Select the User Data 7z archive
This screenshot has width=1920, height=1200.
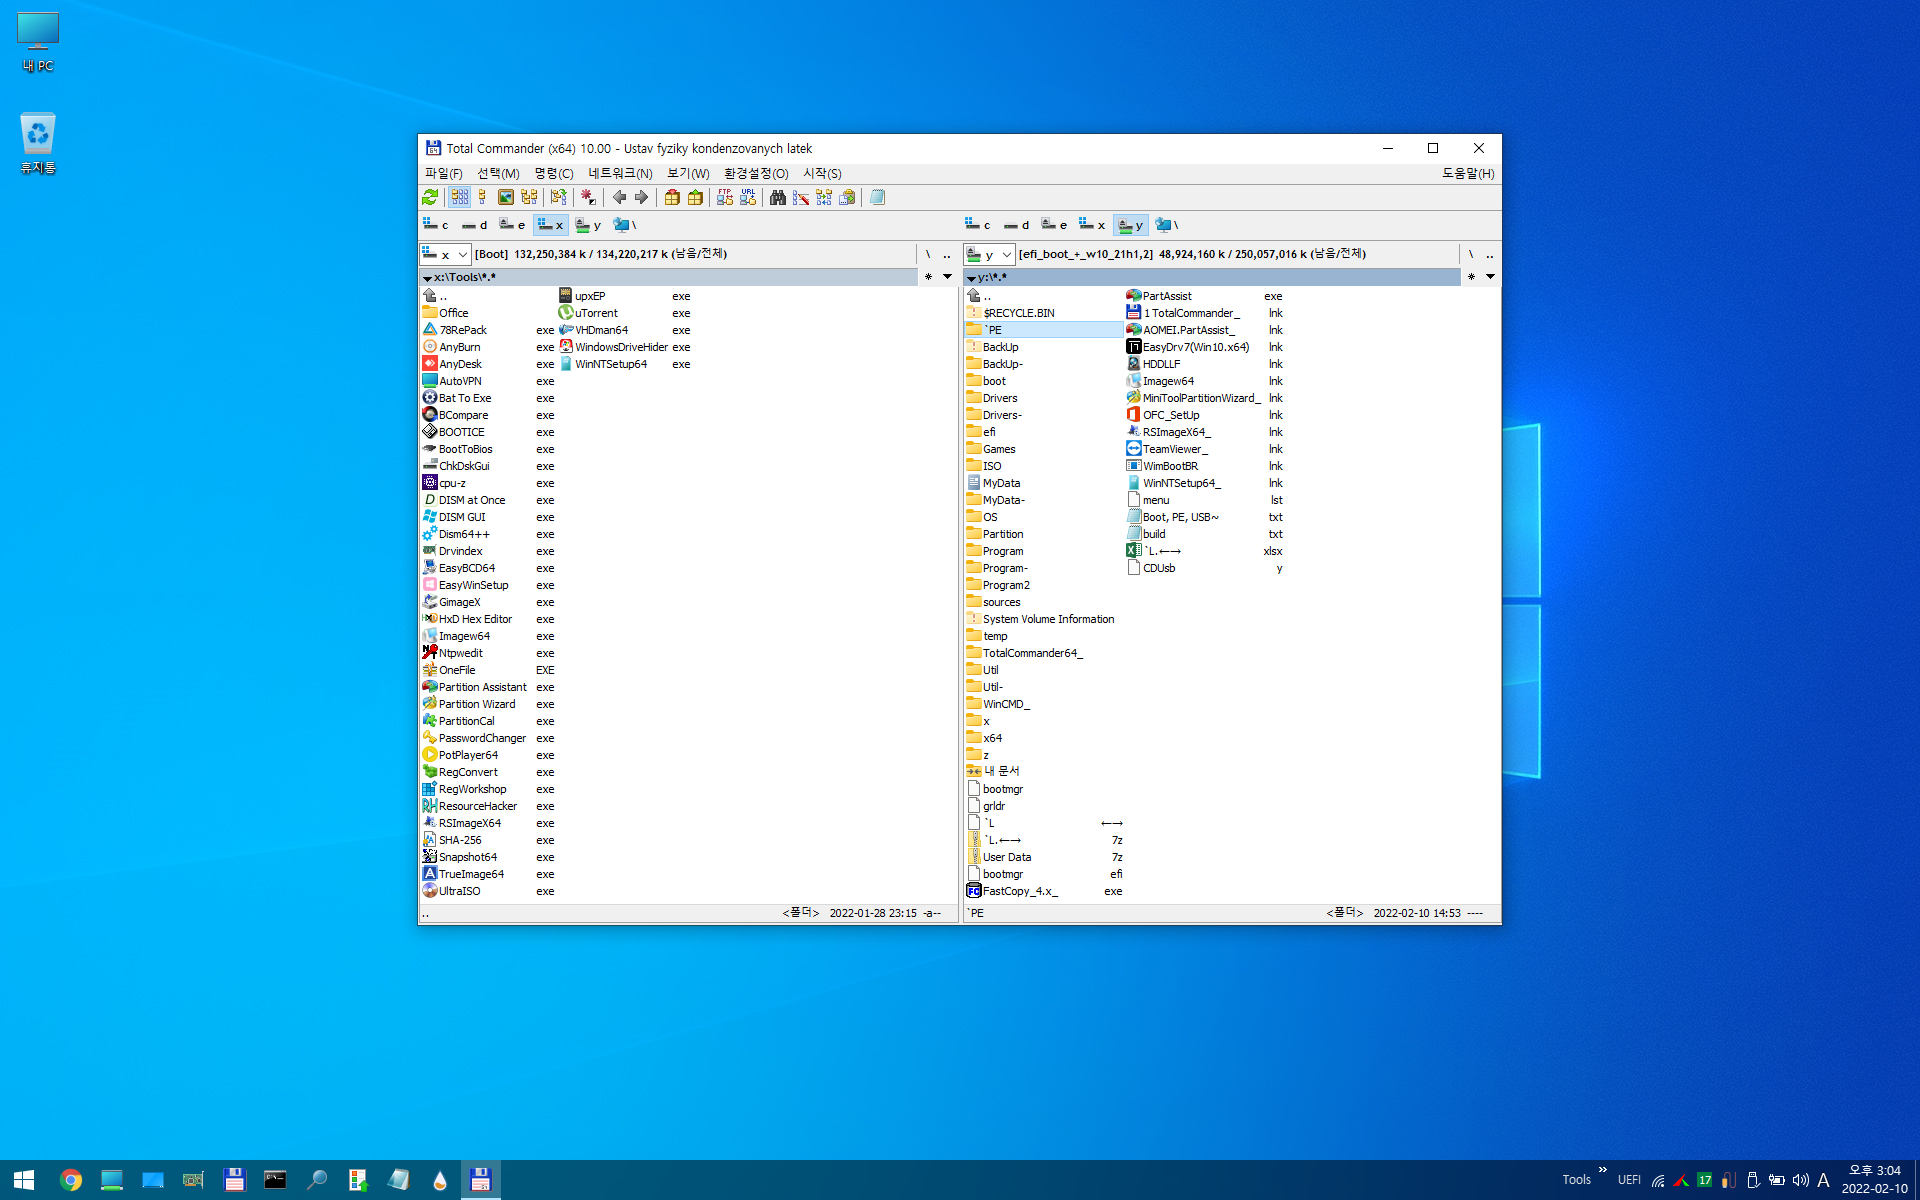(x=1044, y=857)
